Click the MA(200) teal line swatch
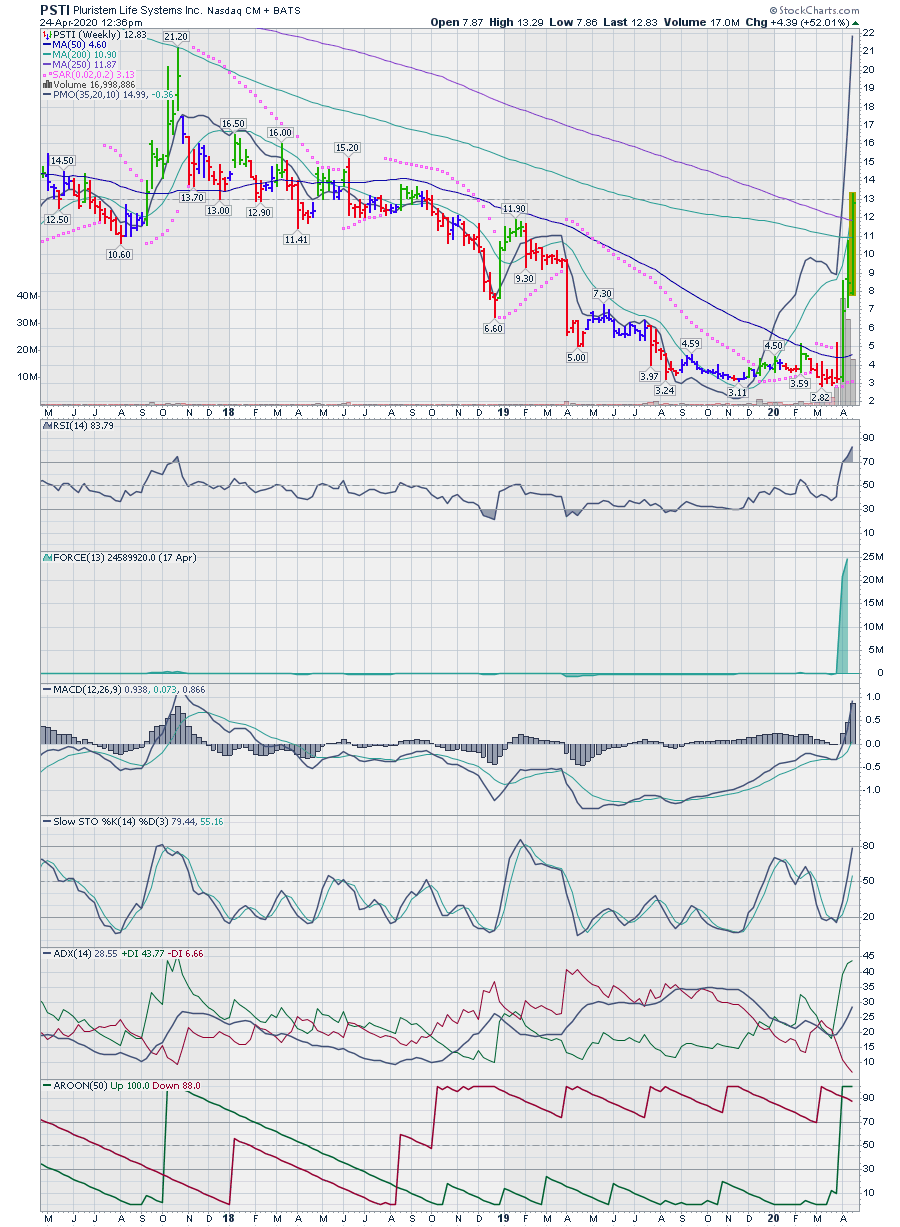The width and height of the screenshot is (900, 1227). (x=45, y=55)
